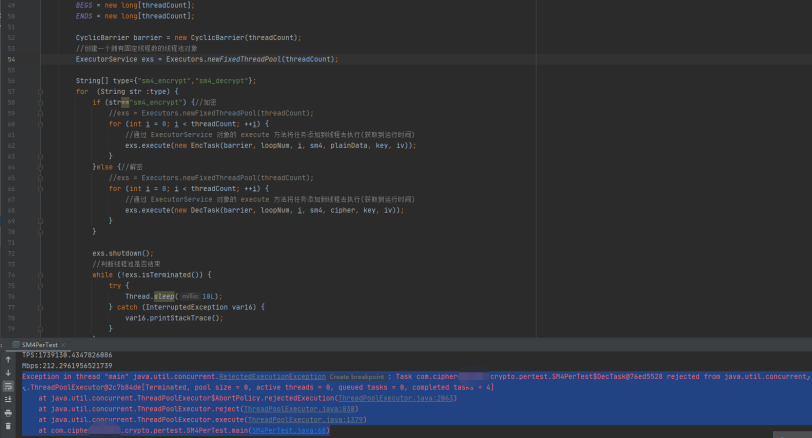Close the SM4PerTest run tab
Viewport: 812px width, 438px height.
click(63, 345)
